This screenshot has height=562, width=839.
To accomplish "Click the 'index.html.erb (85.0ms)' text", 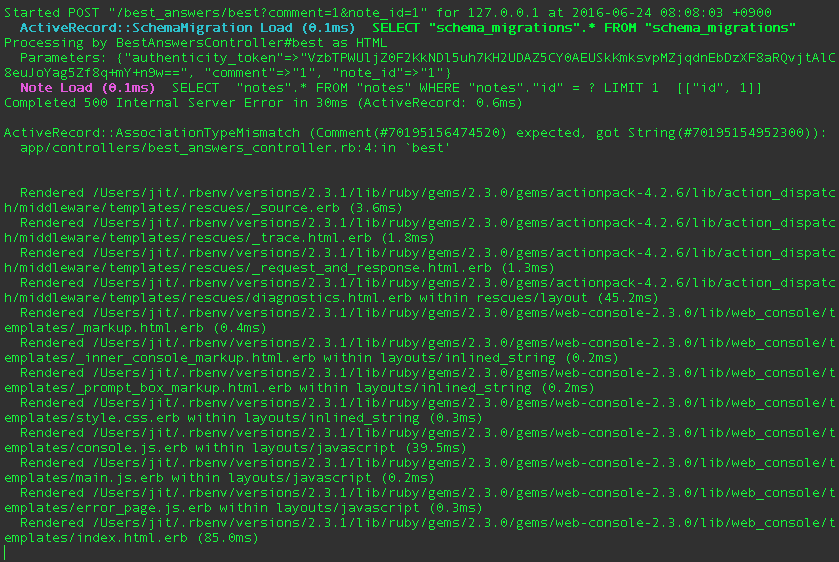I will click(x=167, y=537).
